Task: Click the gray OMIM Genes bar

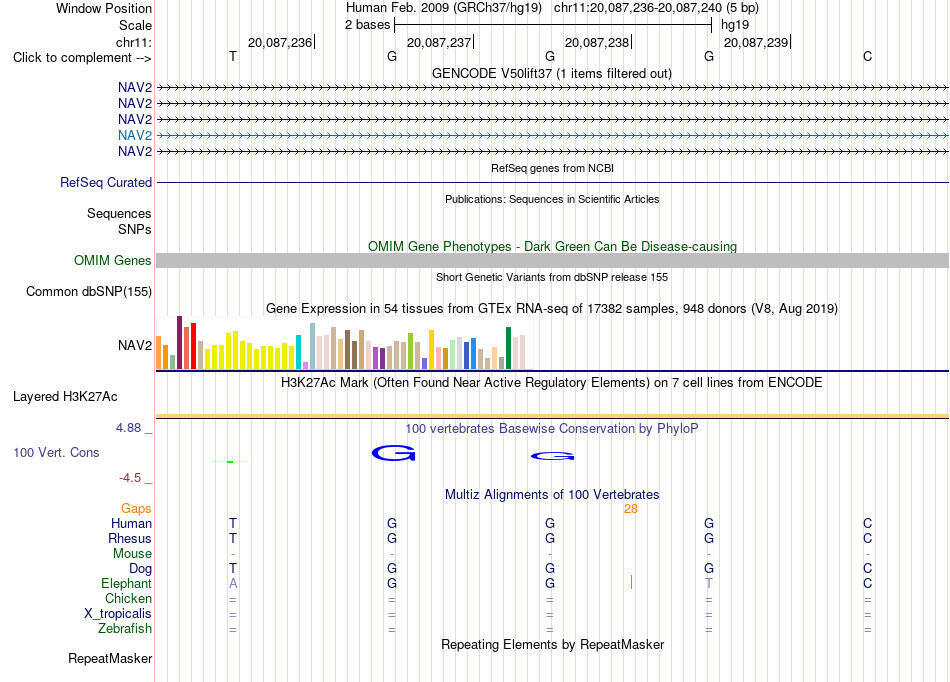Action: (x=552, y=260)
